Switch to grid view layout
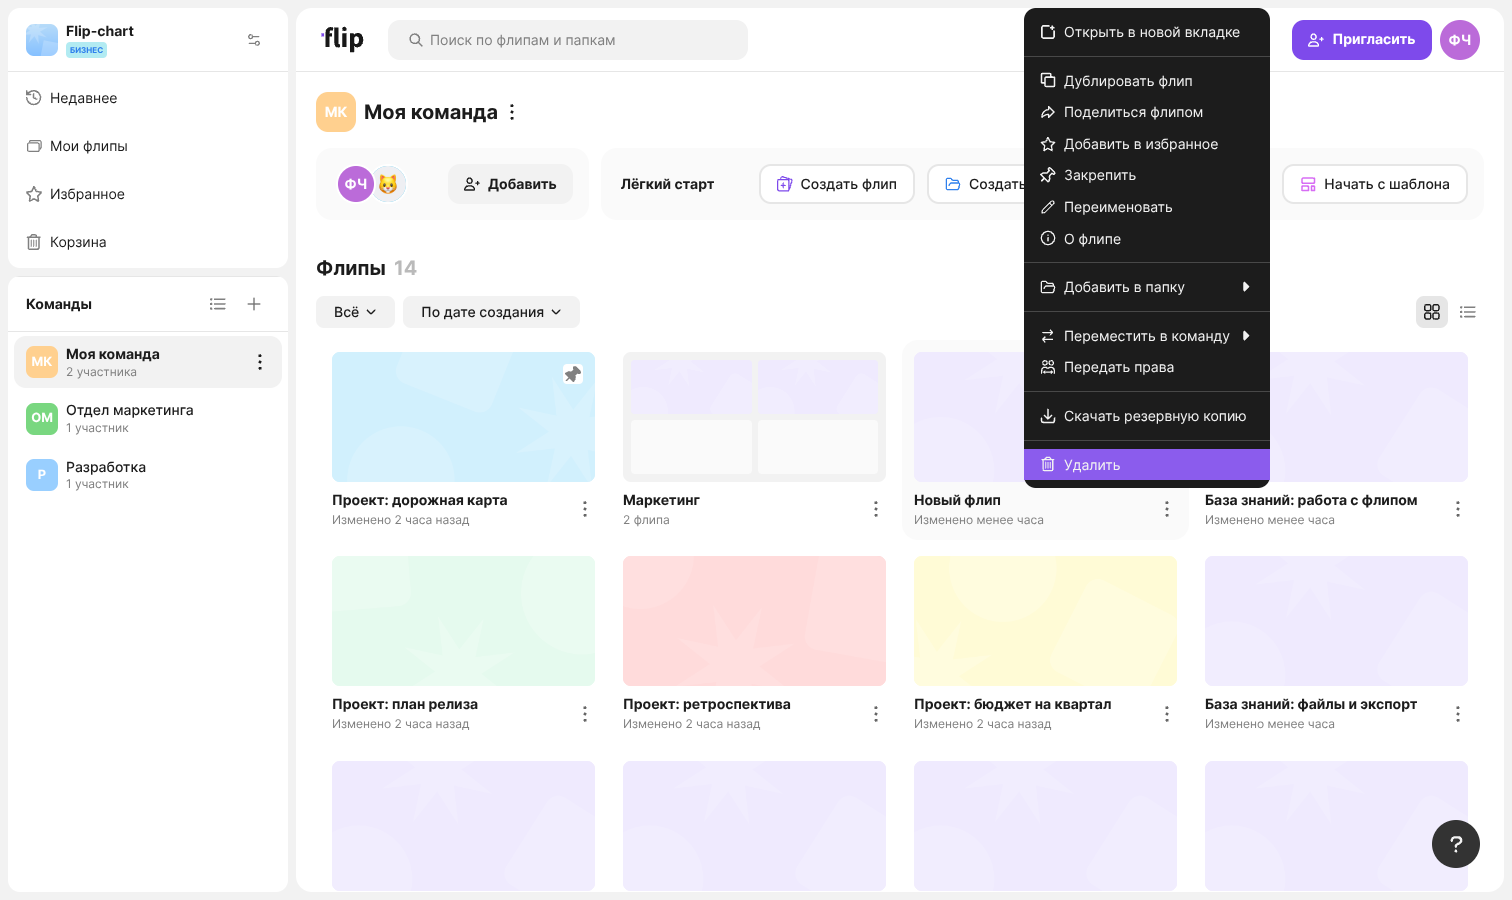The height and width of the screenshot is (900, 1512). (1432, 312)
